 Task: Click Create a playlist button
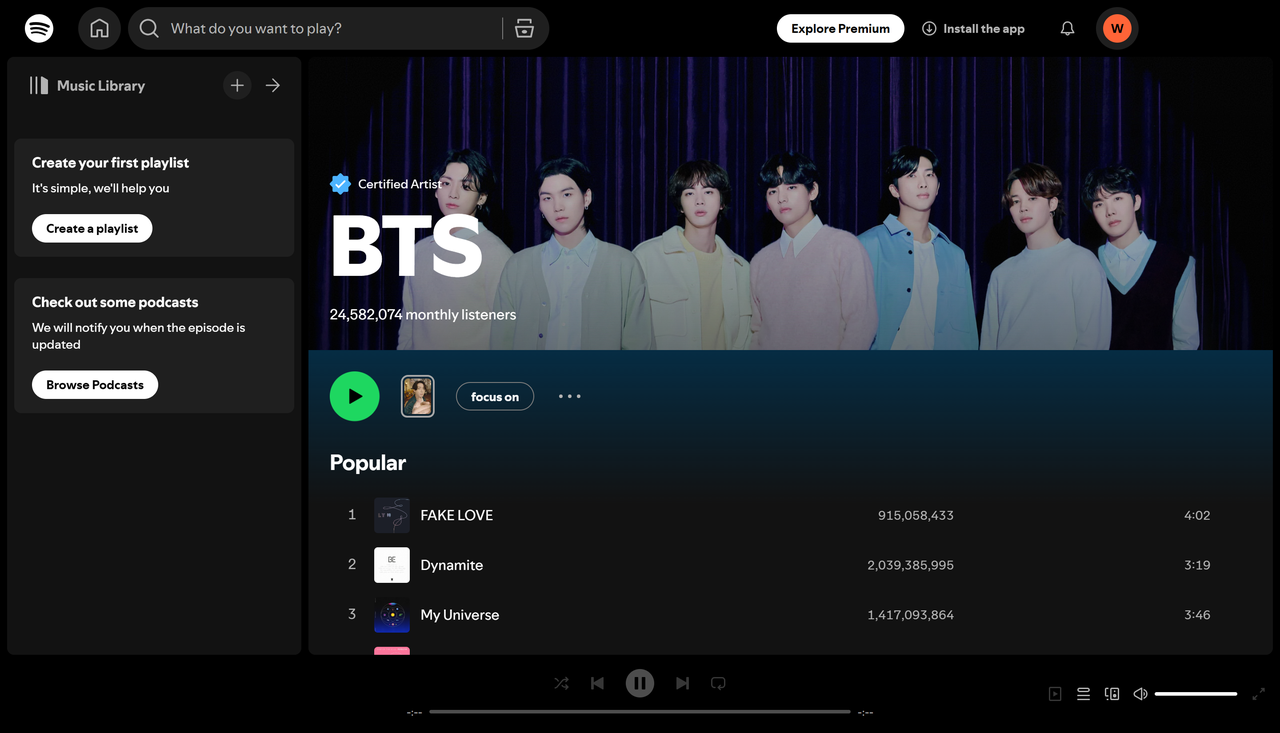pos(92,228)
